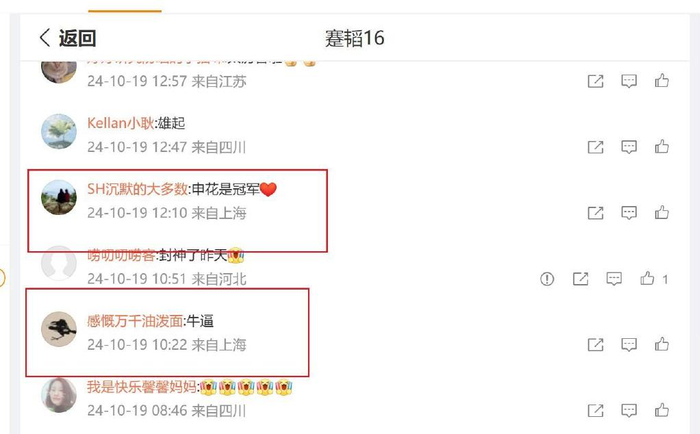Image resolution: width=700 pixels, height=434 pixels.
Task: Report the 封神了昨天 comment with the exclamation icon
Action: (x=547, y=279)
